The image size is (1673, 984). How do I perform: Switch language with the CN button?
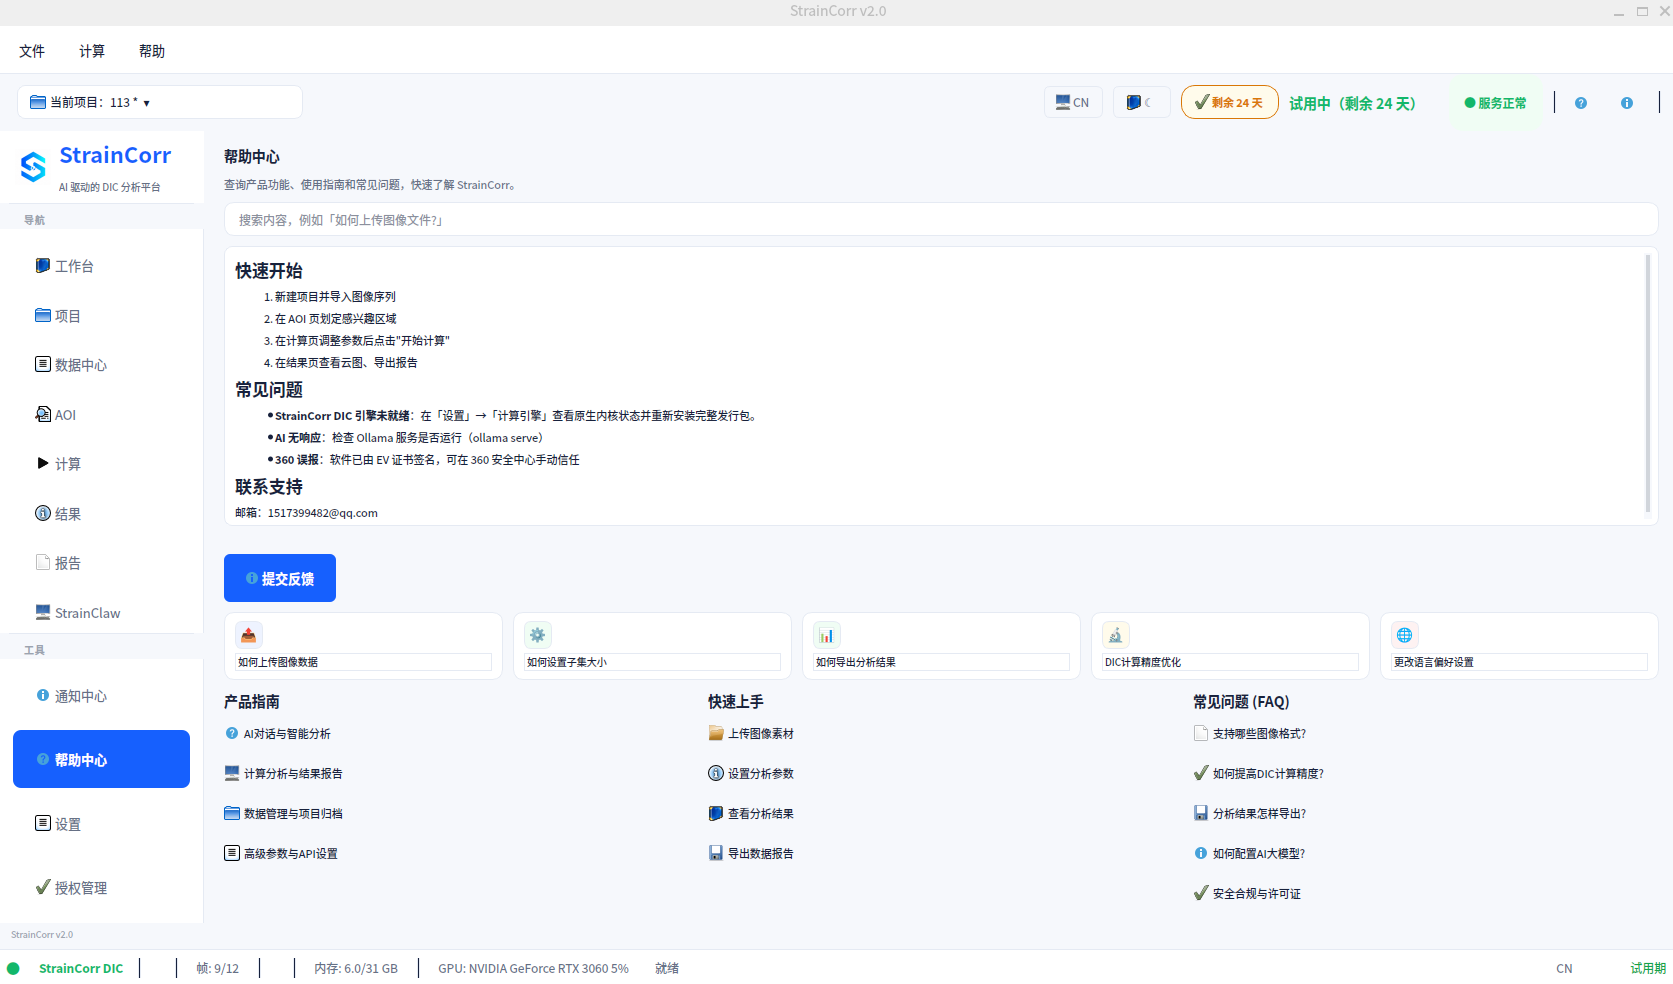[x=1073, y=102]
